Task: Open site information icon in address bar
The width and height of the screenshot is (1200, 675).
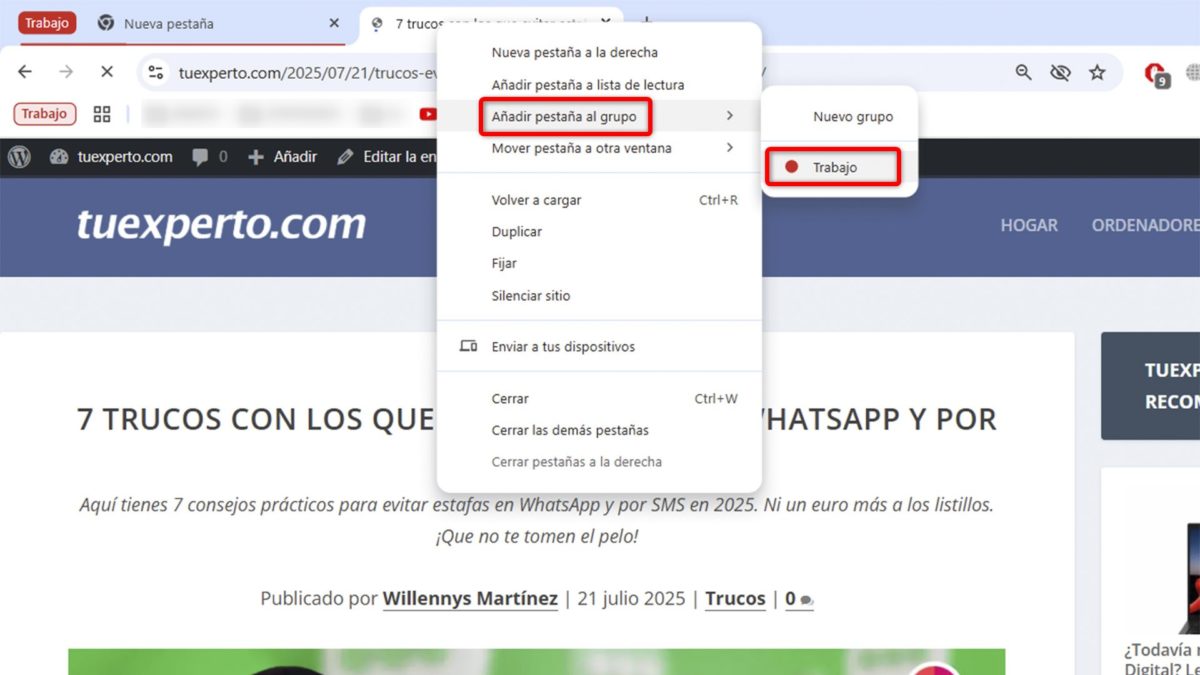Action: pyautogui.click(x=155, y=72)
